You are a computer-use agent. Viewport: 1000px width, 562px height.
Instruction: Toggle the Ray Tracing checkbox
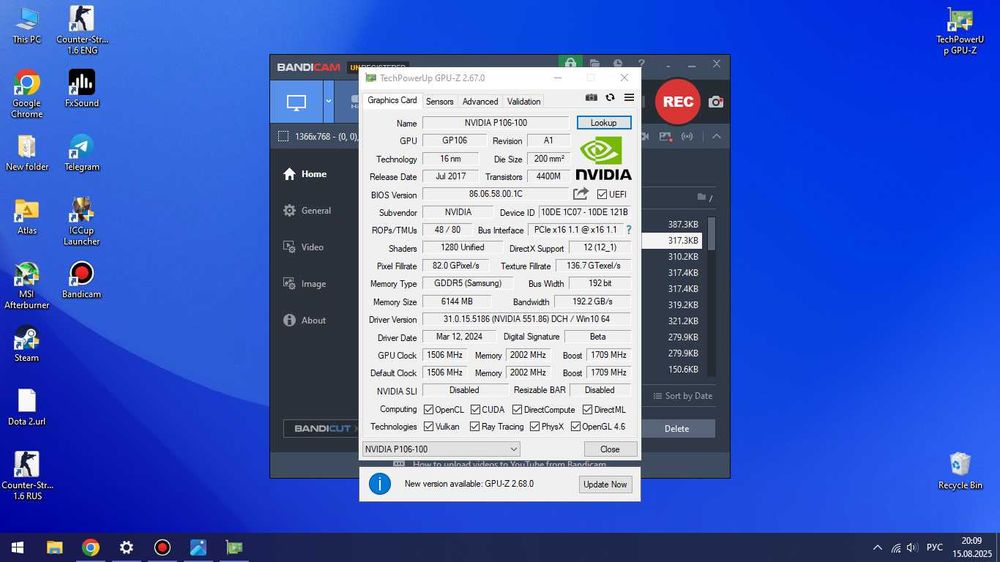474,426
